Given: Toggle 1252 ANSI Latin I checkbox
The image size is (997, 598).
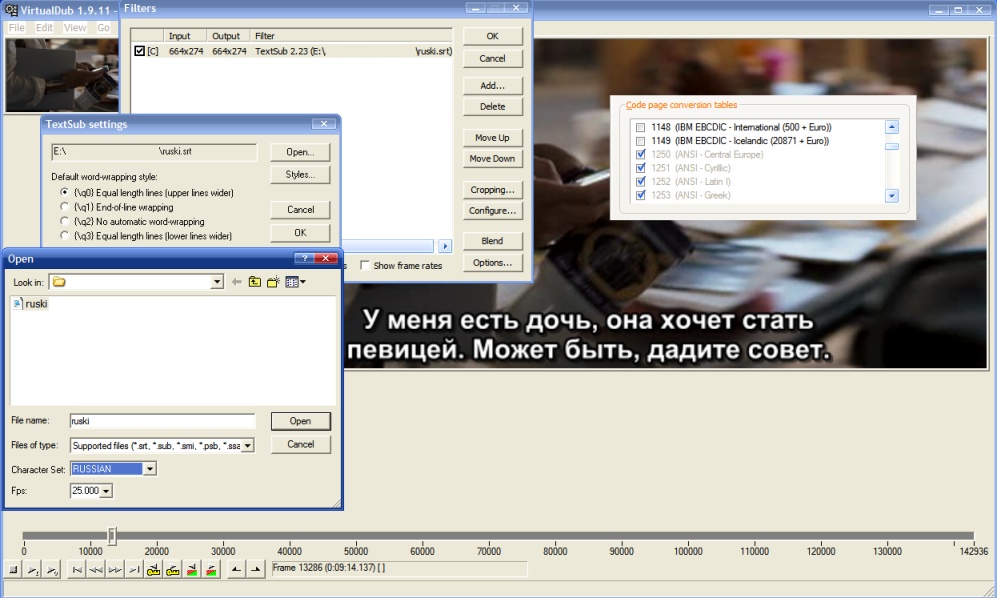Looking at the screenshot, I should [640, 182].
